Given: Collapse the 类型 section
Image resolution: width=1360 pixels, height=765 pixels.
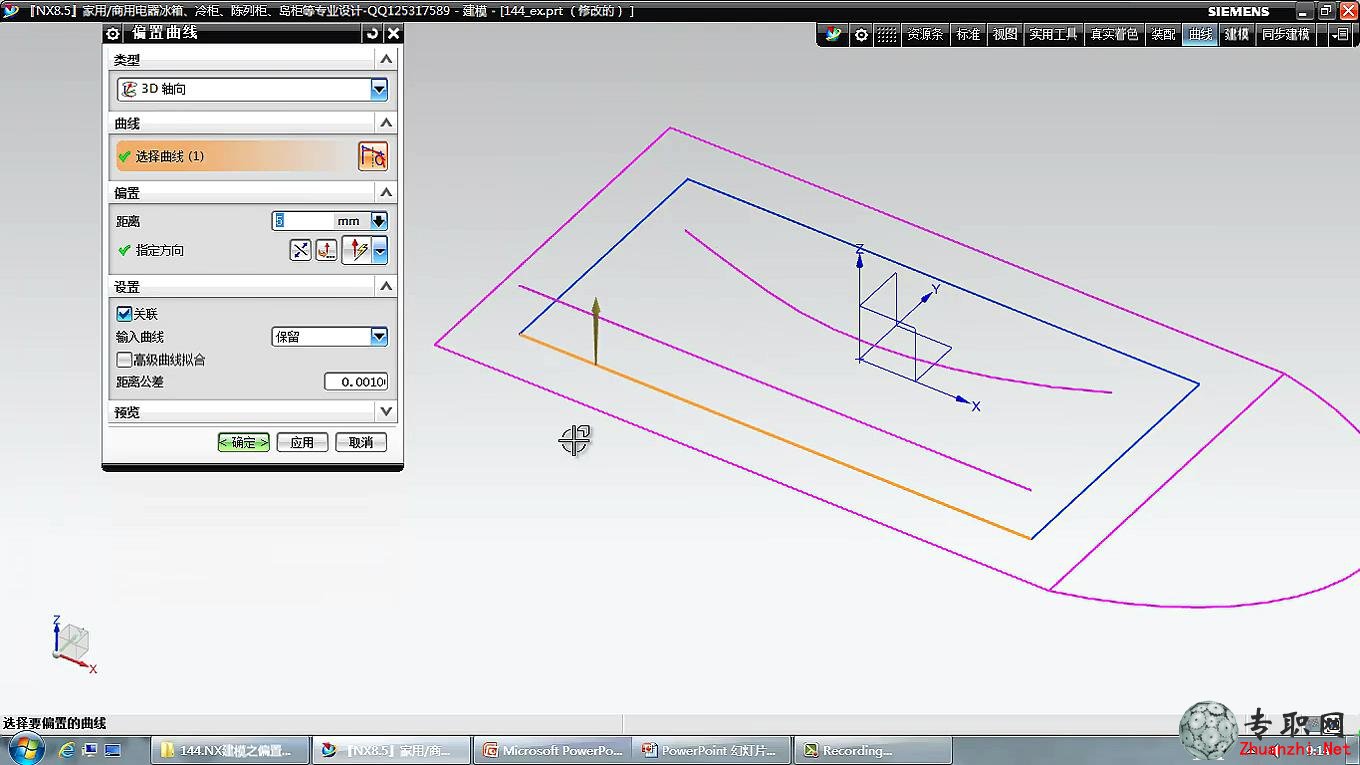Looking at the screenshot, I should pyautogui.click(x=386, y=60).
